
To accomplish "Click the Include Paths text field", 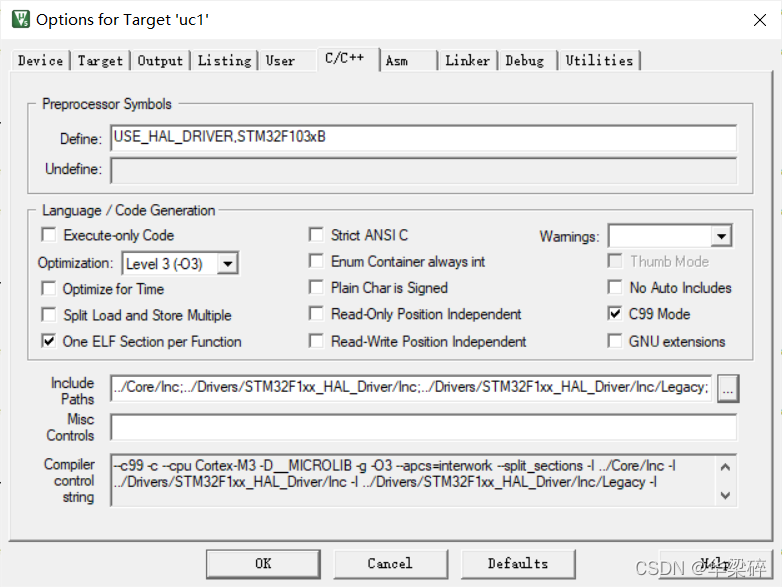I will coord(411,388).
